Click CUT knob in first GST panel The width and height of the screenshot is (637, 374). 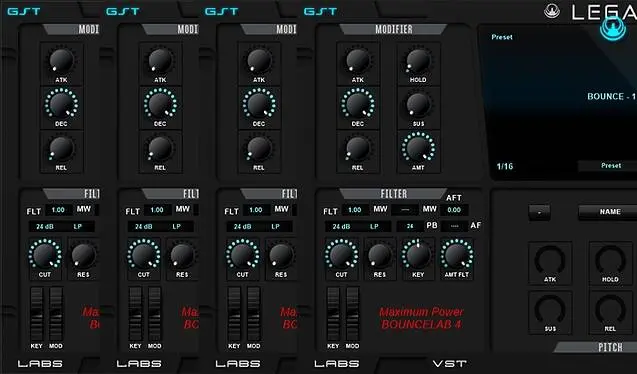tap(45, 255)
